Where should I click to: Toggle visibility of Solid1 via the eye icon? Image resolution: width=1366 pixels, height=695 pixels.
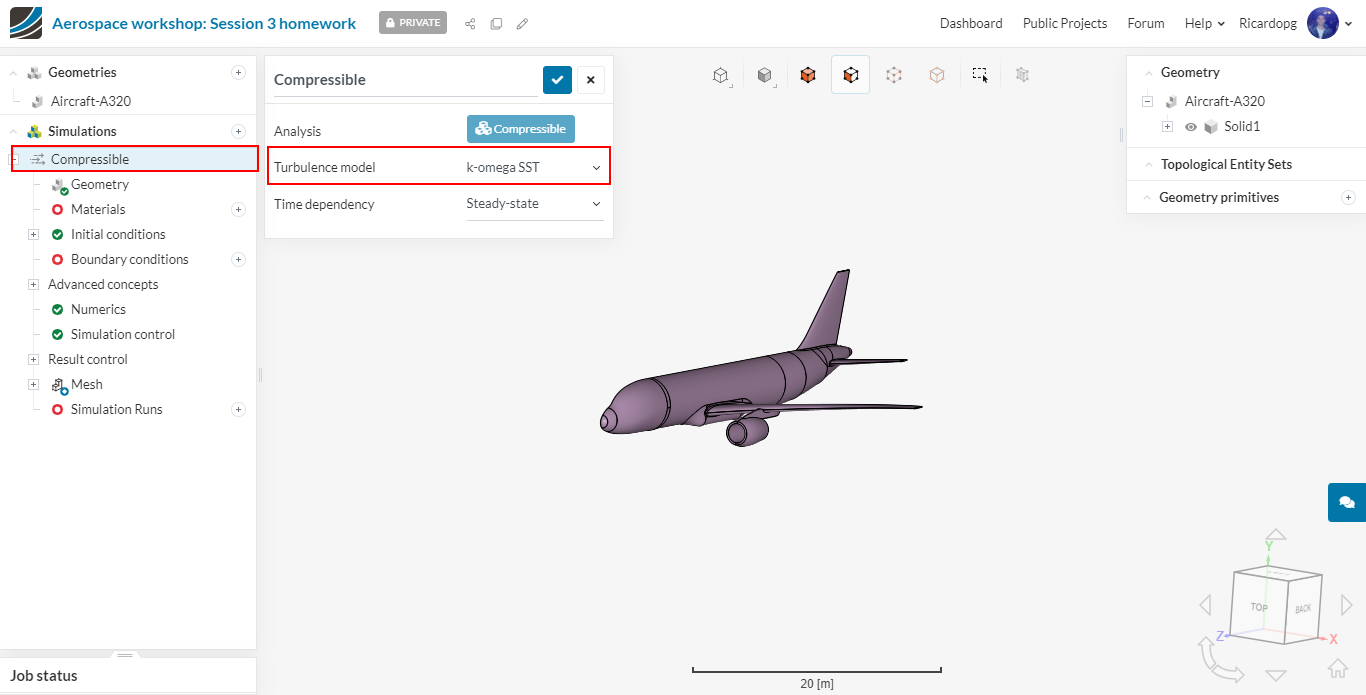(x=1190, y=127)
